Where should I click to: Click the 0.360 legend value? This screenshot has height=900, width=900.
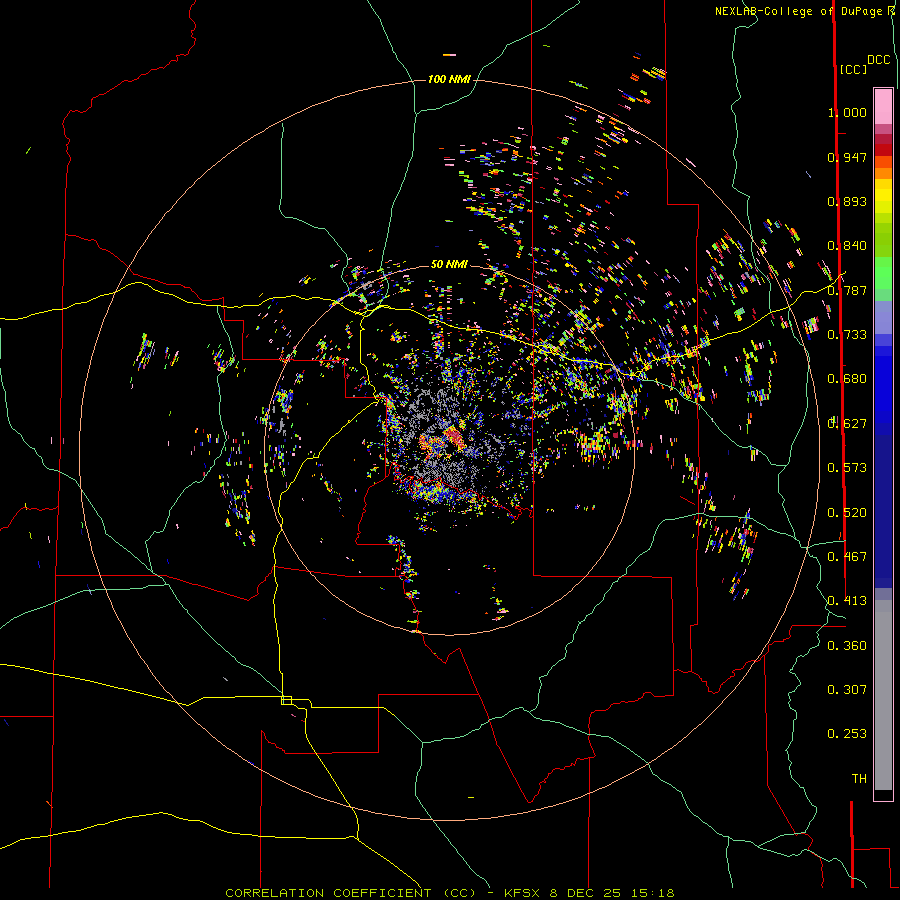click(847, 646)
